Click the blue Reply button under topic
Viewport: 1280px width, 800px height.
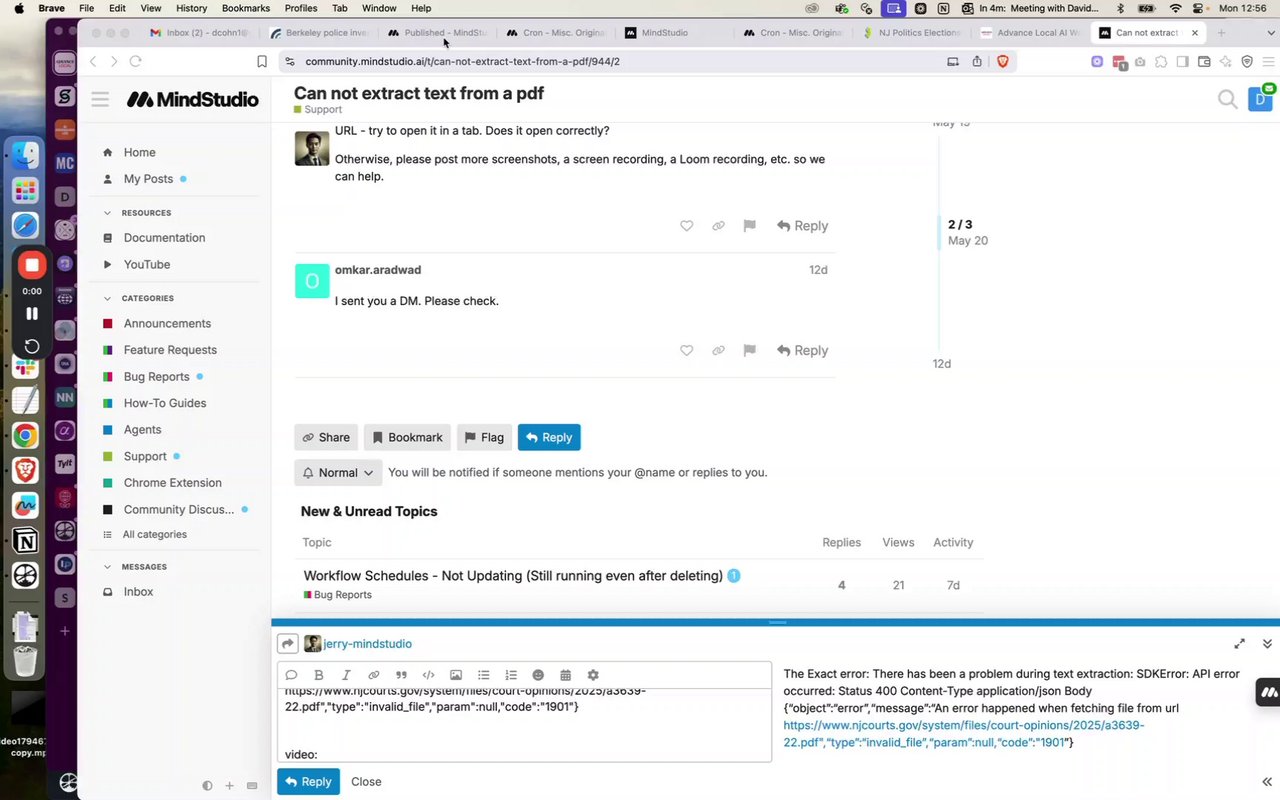click(549, 438)
